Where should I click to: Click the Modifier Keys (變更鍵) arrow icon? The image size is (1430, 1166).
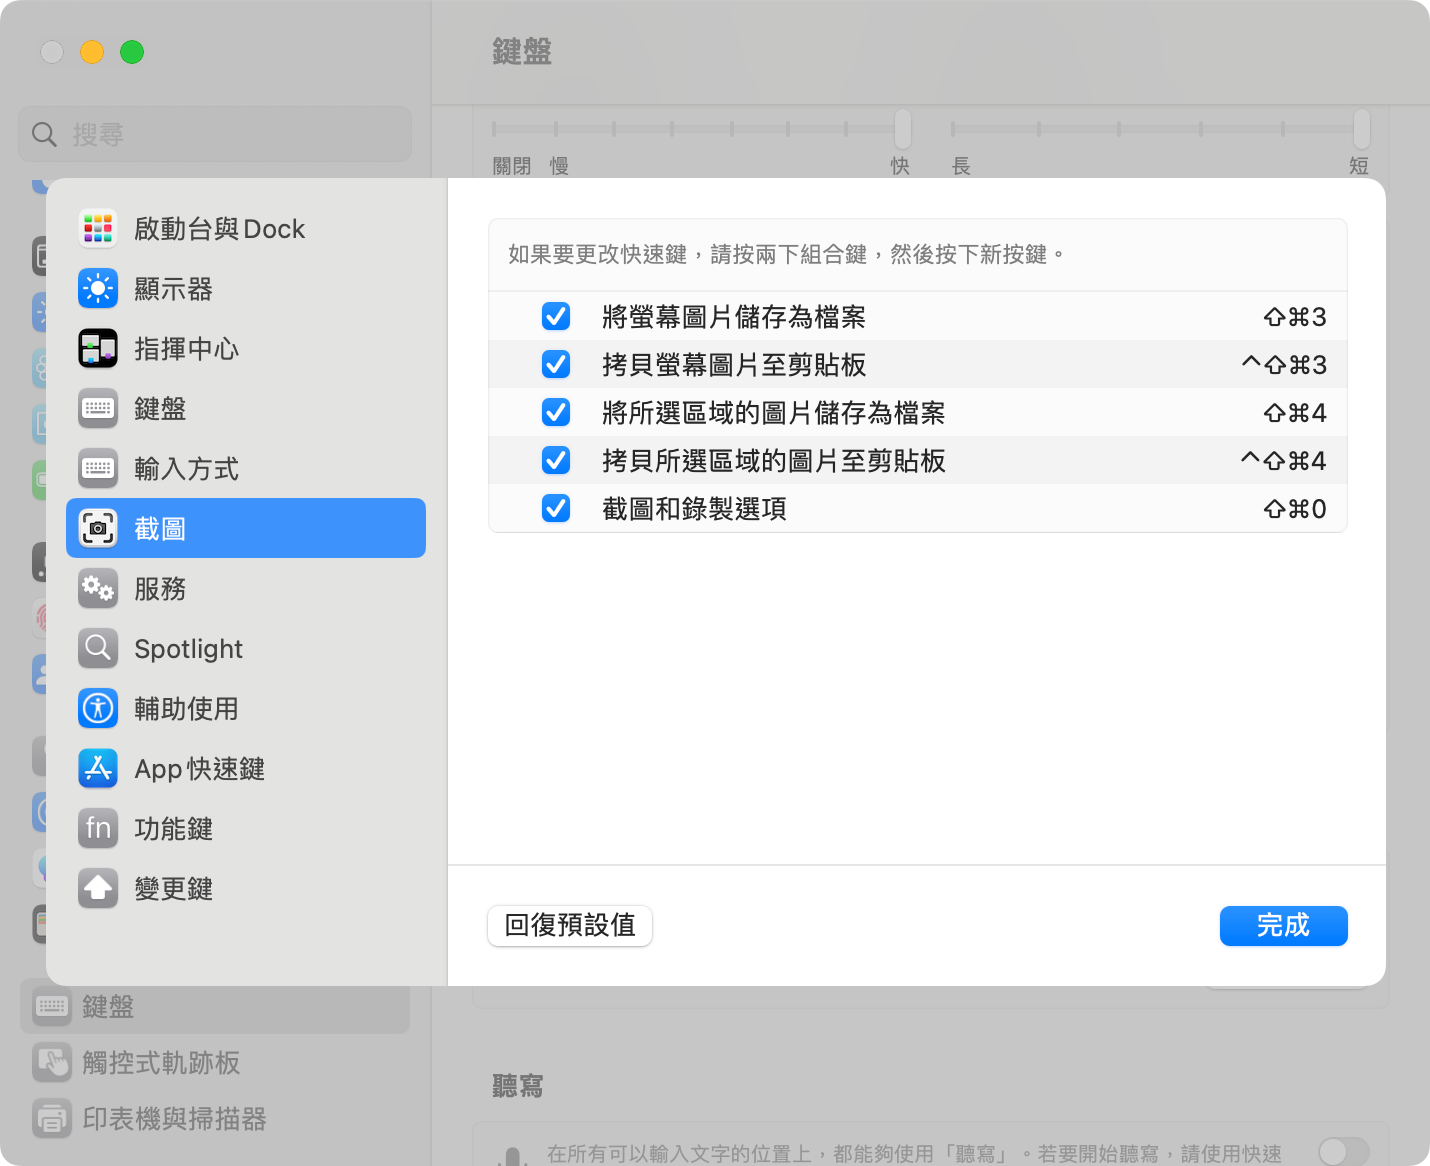coord(98,889)
